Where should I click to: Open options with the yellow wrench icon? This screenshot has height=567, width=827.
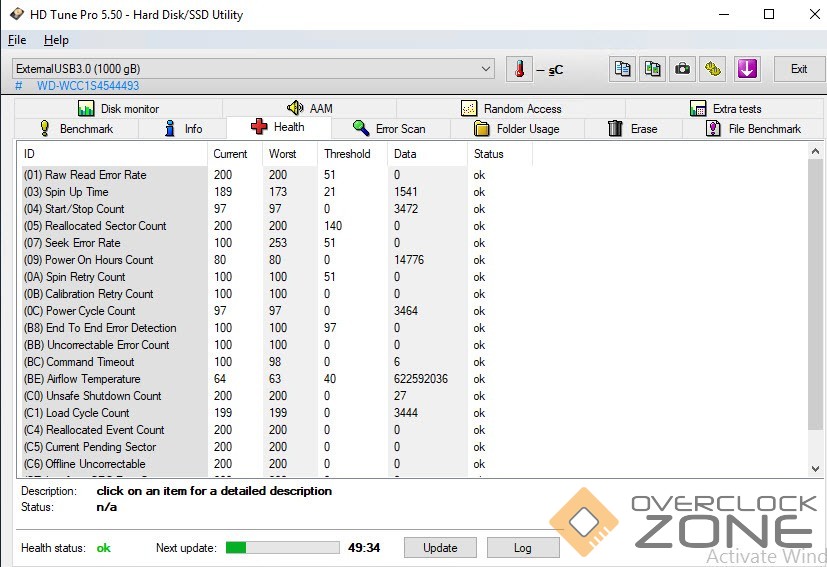[713, 69]
